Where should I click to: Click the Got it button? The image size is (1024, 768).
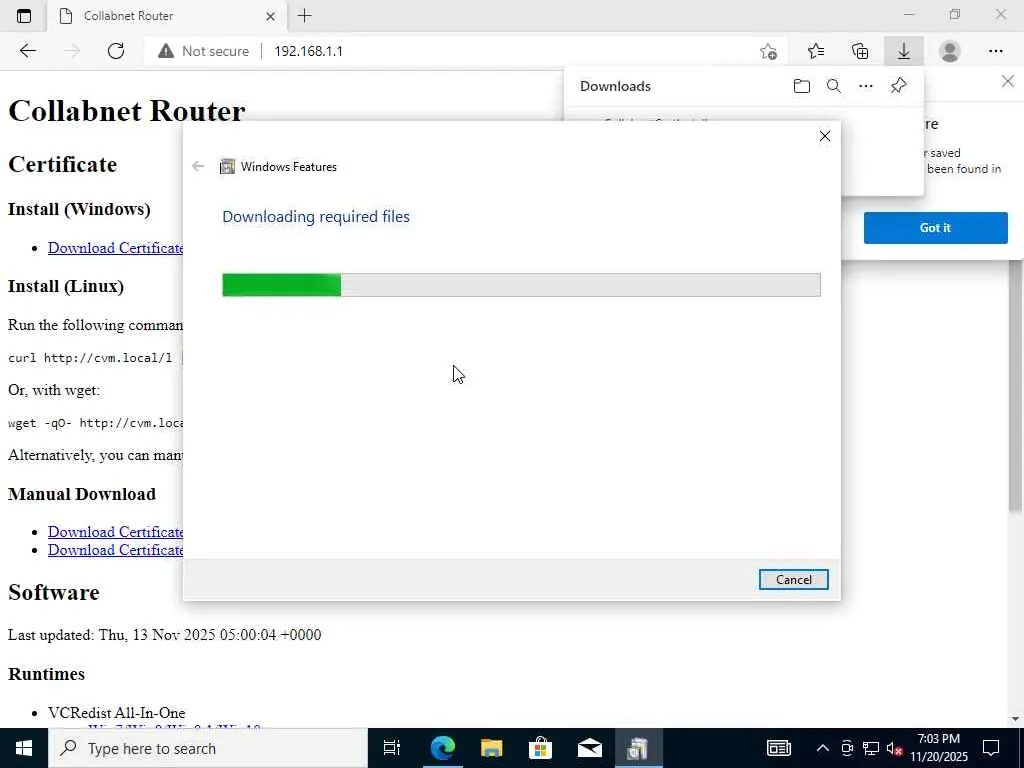[x=935, y=228]
